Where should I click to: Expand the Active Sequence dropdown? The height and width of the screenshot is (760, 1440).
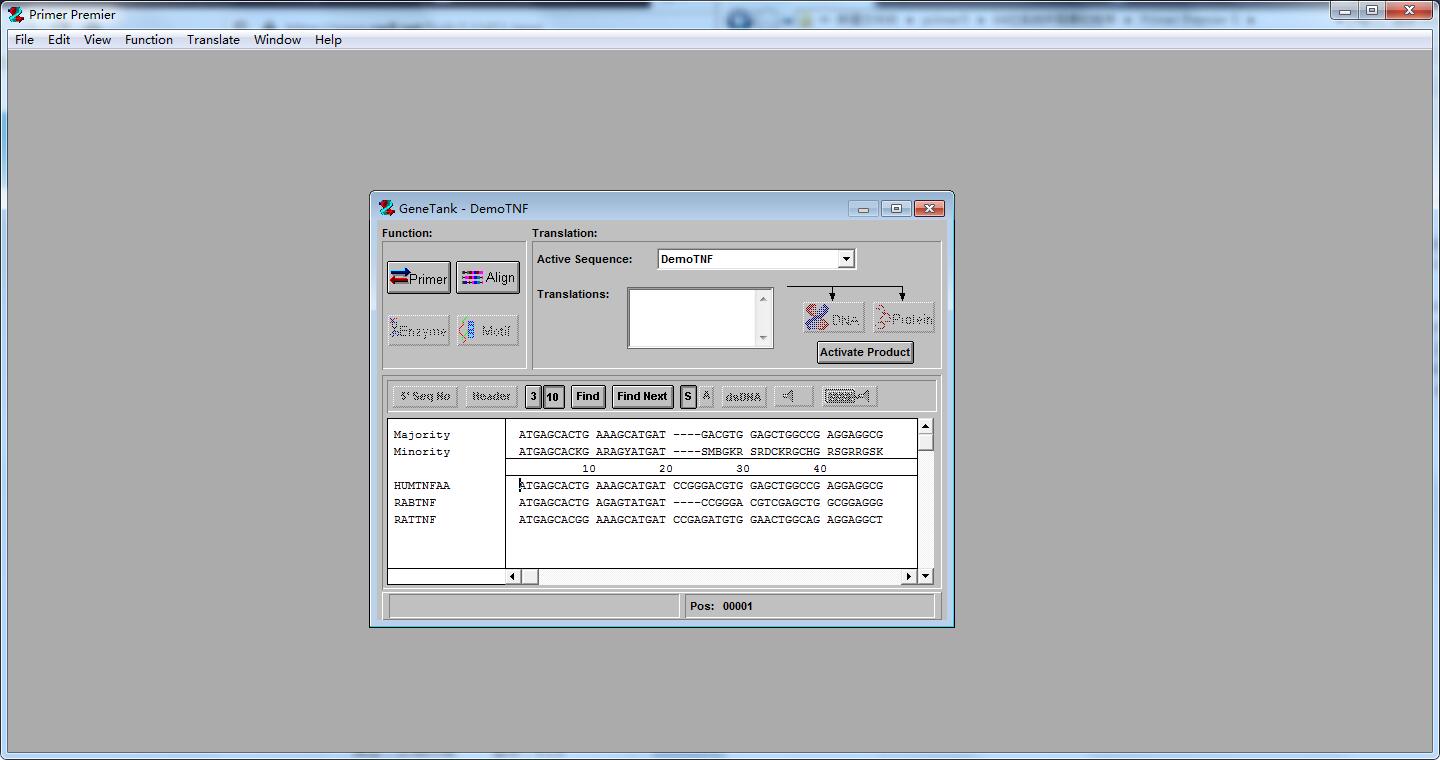pyautogui.click(x=845, y=259)
